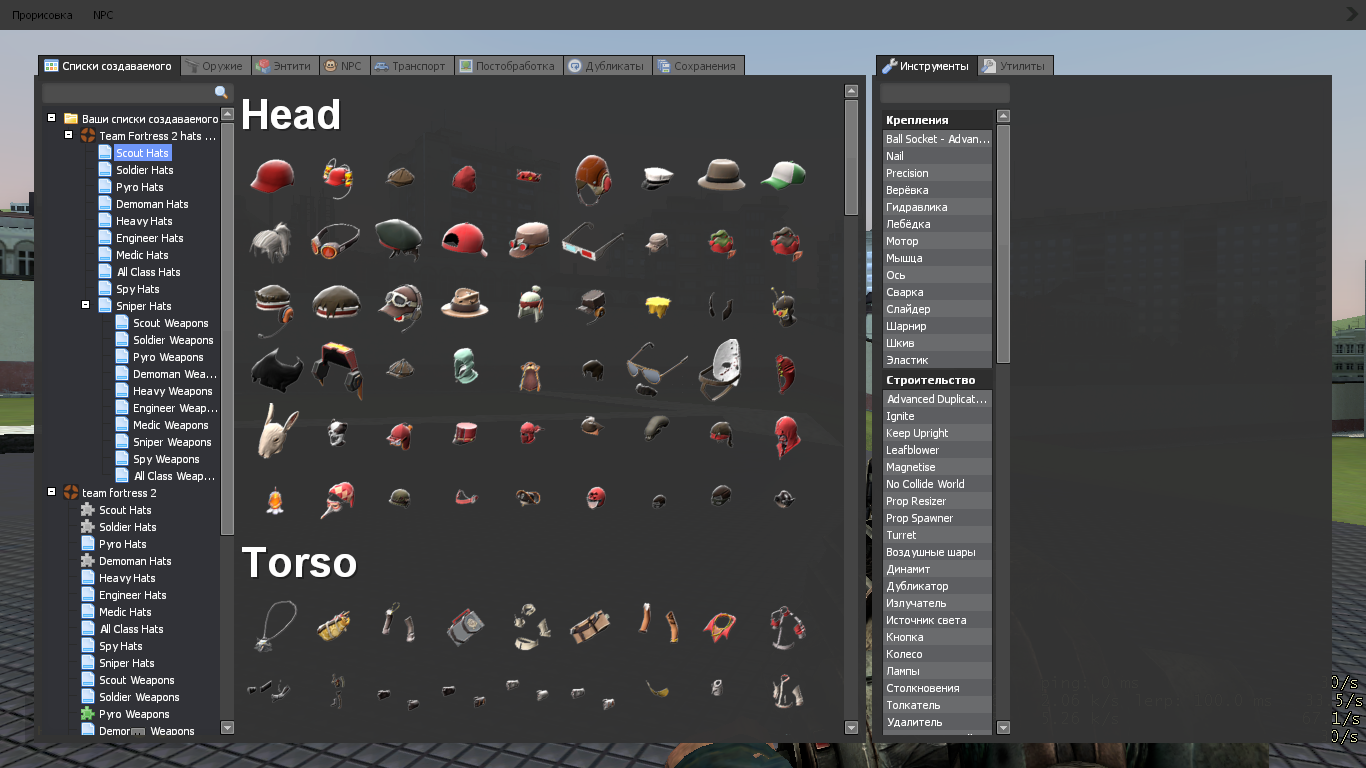Select the red hooded skull mask

[x=786, y=436]
